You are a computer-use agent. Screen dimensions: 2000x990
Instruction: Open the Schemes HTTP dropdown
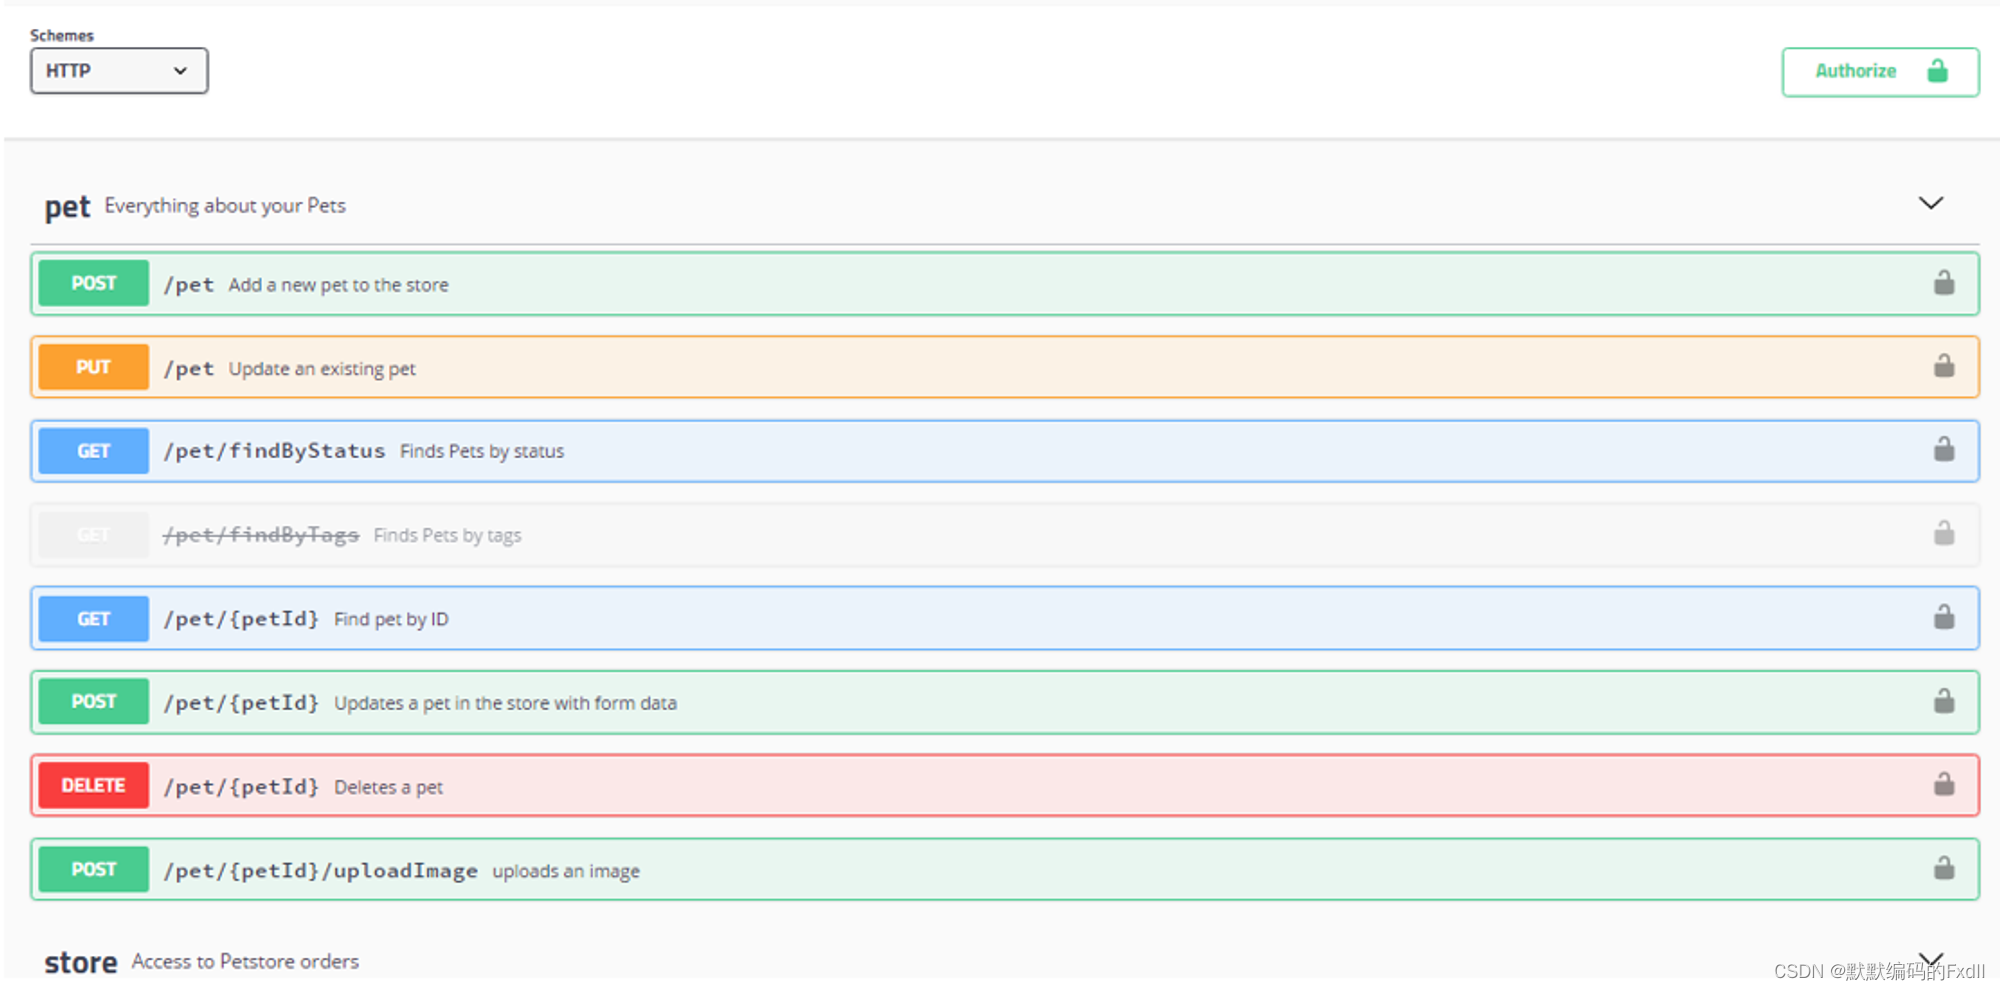117,71
